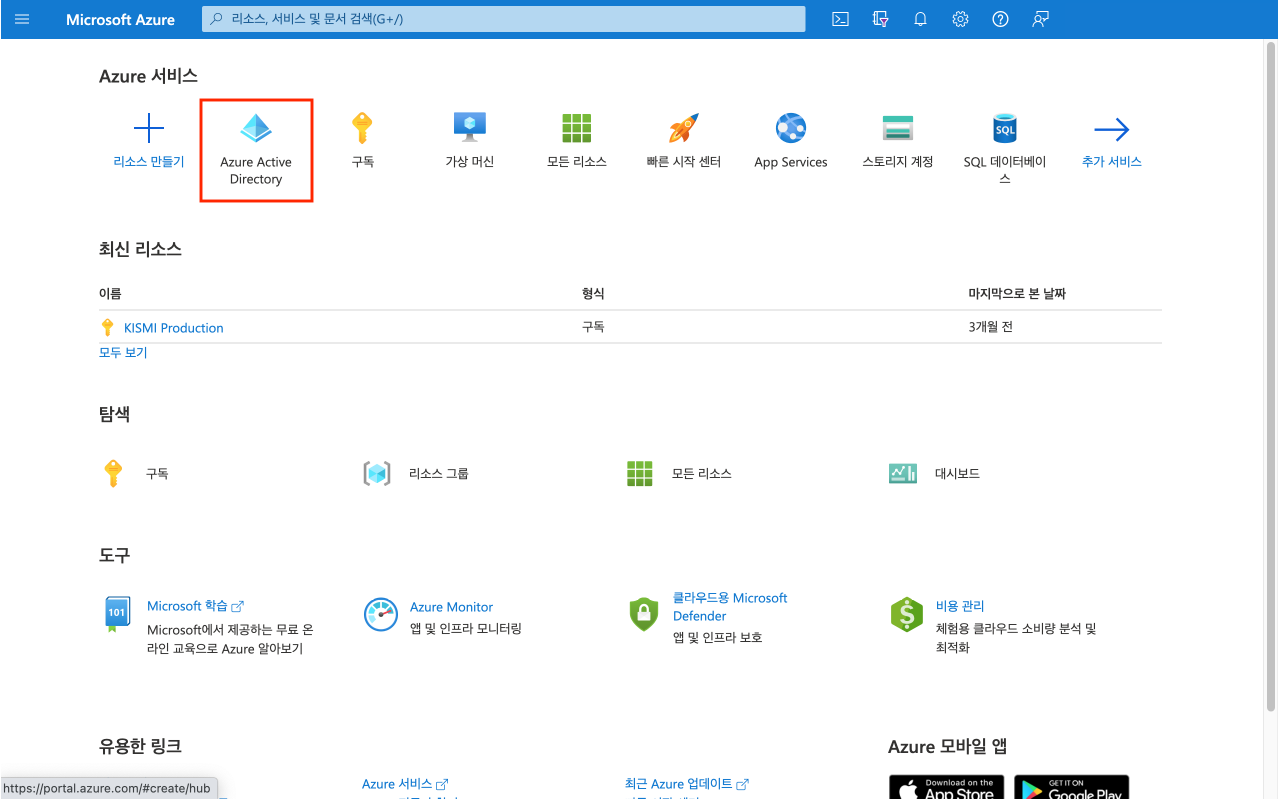Viewport: 1278px width, 800px height.
Task: Click the 리소스 만들기 plus icon
Action: [149, 129]
